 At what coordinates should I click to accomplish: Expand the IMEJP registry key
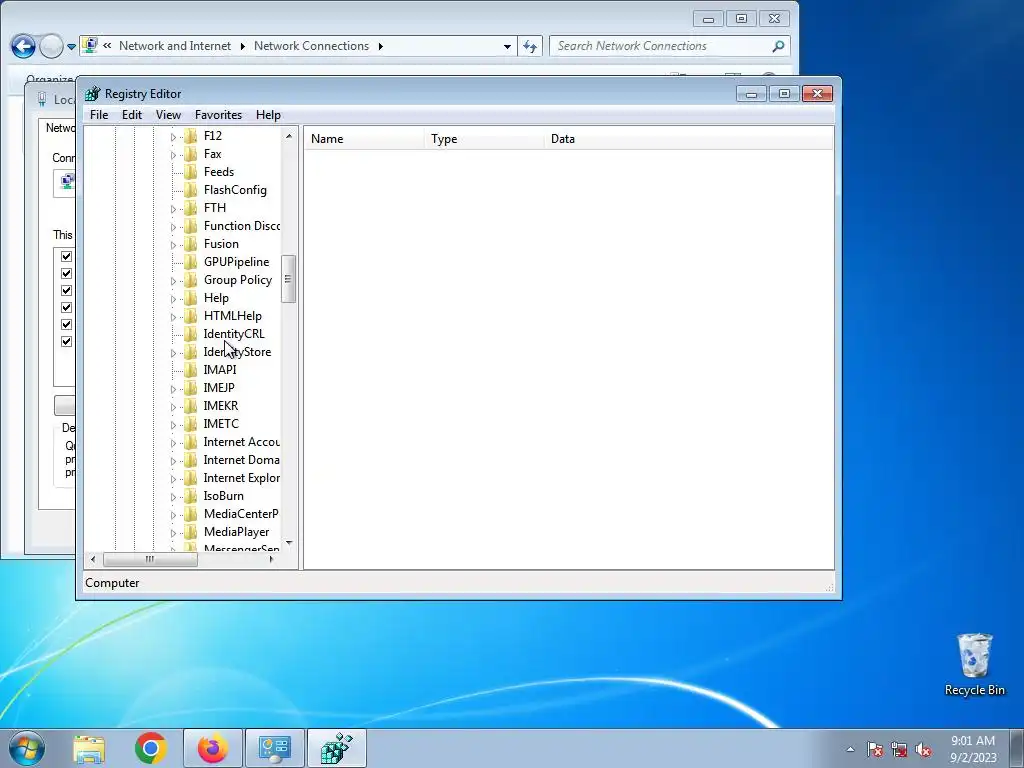coord(173,389)
